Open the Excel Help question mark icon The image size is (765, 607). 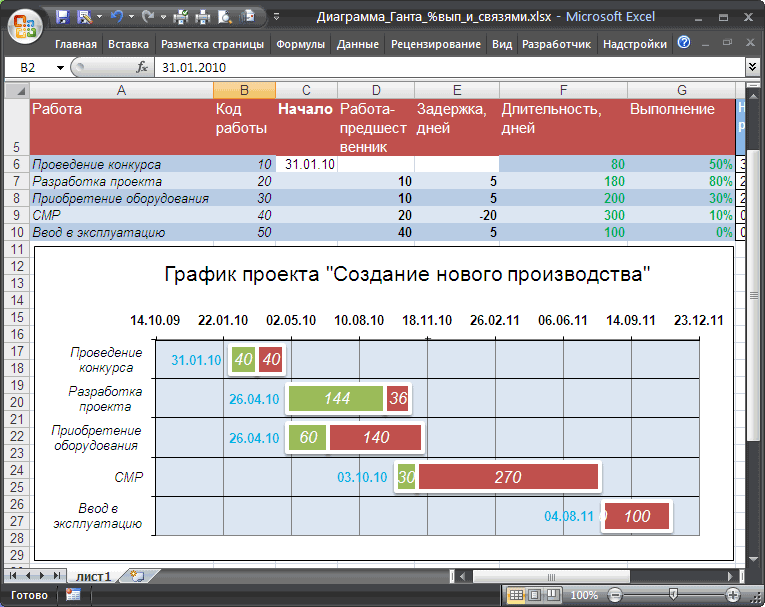(684, 42)
